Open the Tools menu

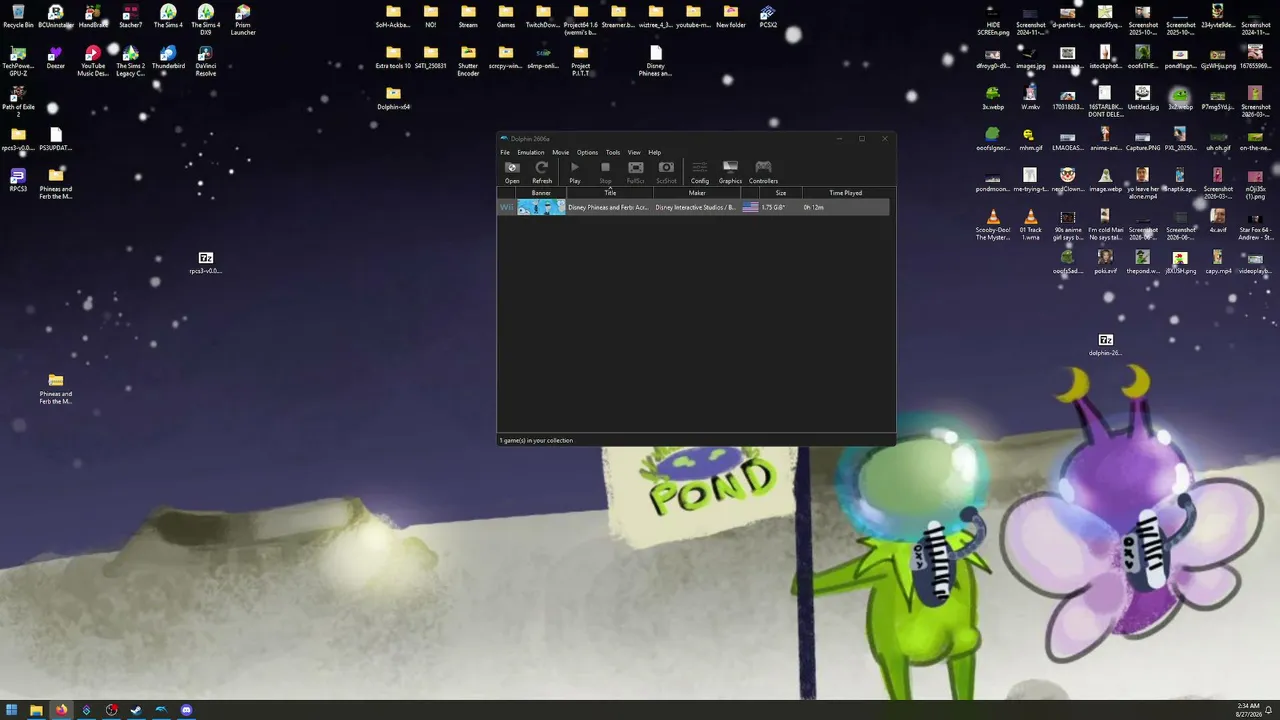tap(613, 152)
